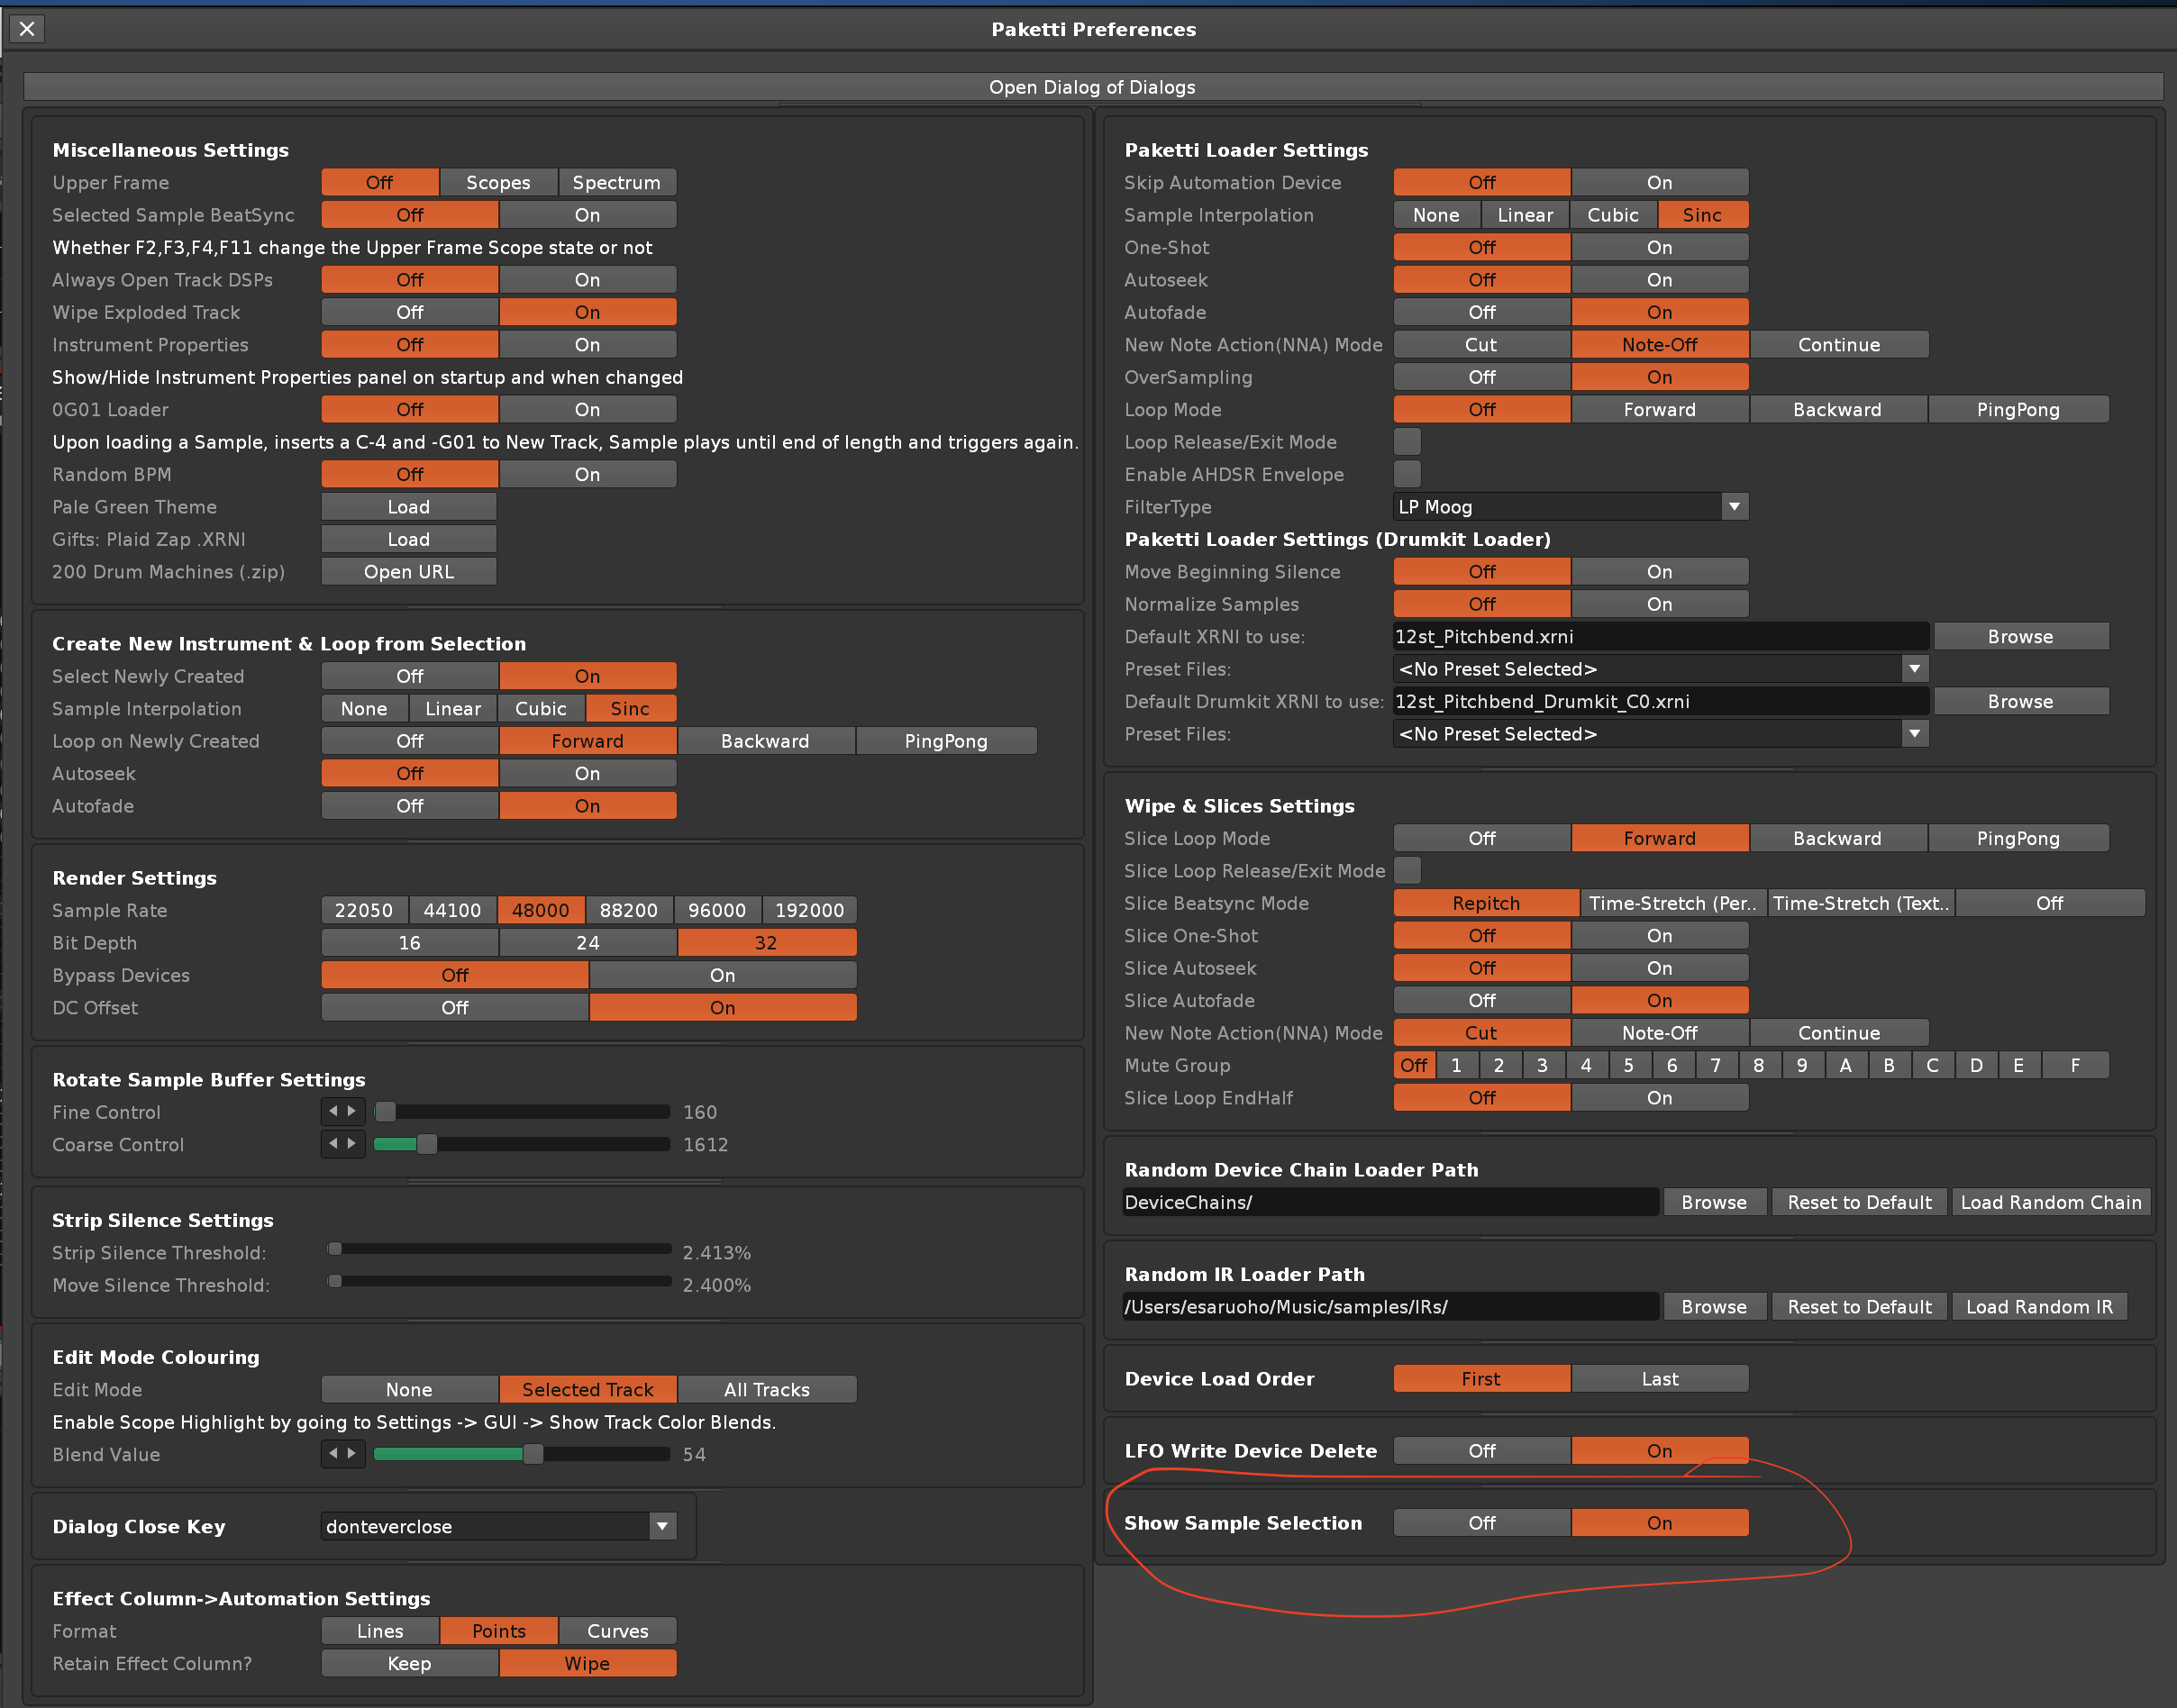This screenshot has height=1708, width=2177.
Task: Set Mute Group to A
Action: tap(1845, 1065)
